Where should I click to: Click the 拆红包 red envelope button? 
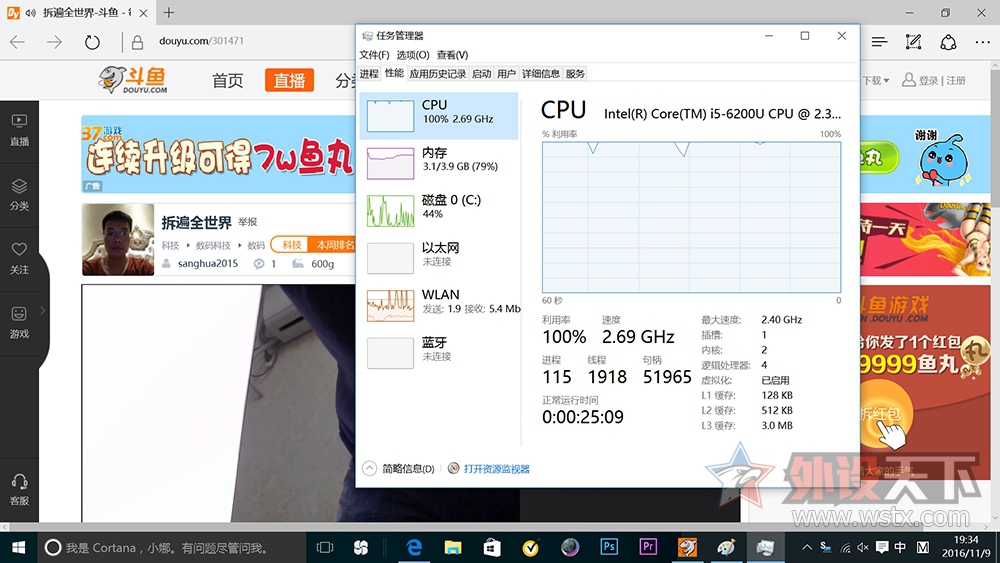[882, 414]
